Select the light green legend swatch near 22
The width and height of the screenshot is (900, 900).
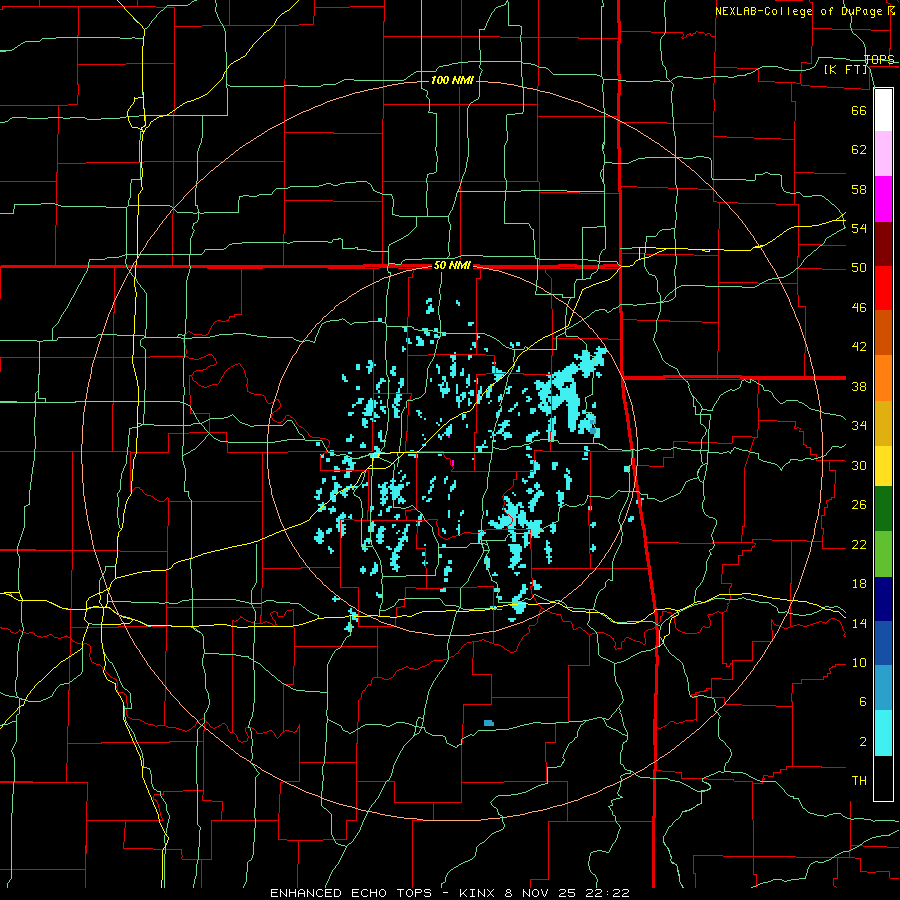(x=883, y=554)
